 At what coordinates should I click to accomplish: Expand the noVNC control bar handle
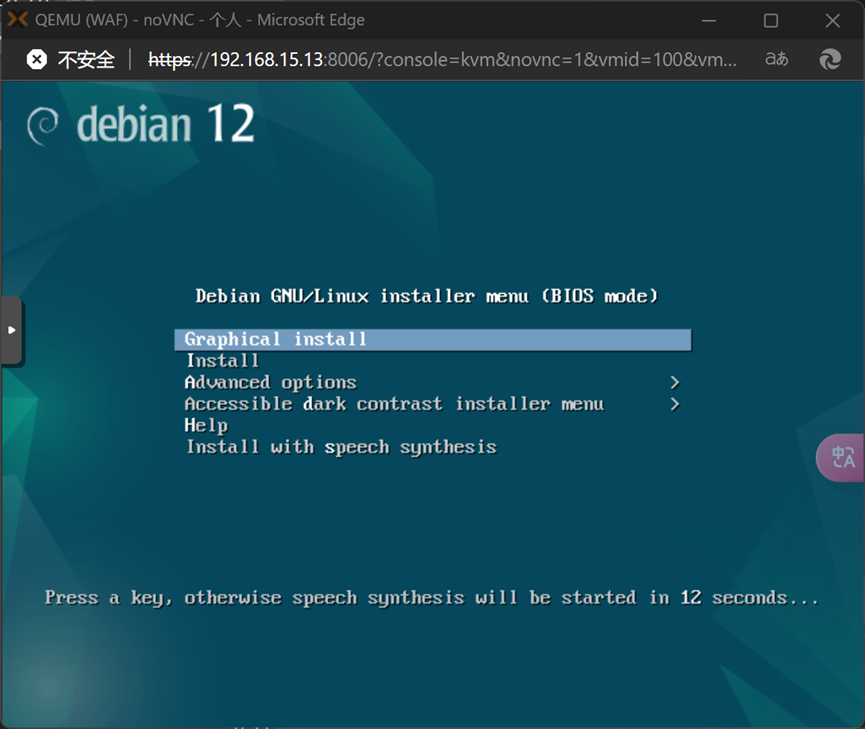point(11,331)
